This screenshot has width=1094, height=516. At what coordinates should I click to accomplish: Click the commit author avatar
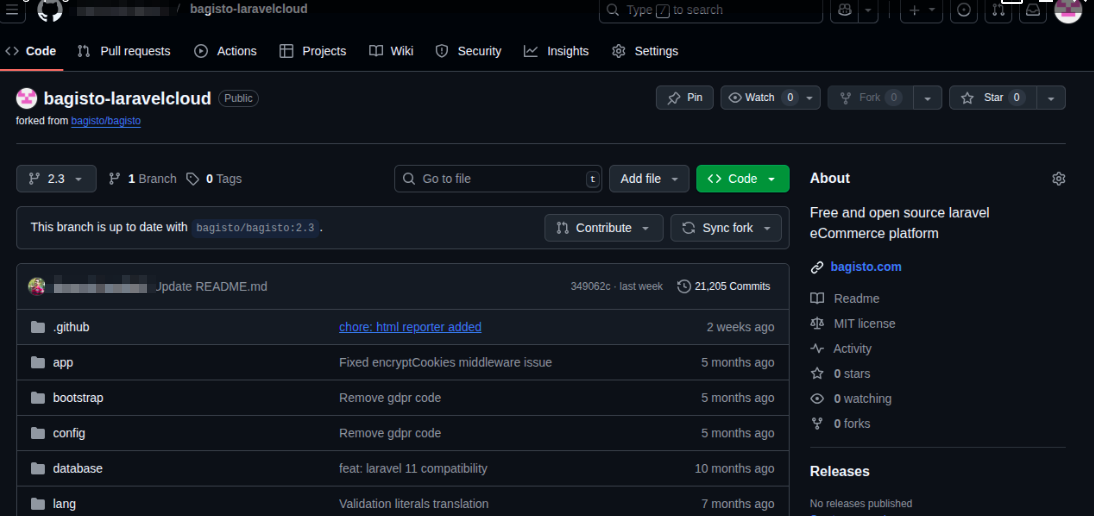(37, 286)
